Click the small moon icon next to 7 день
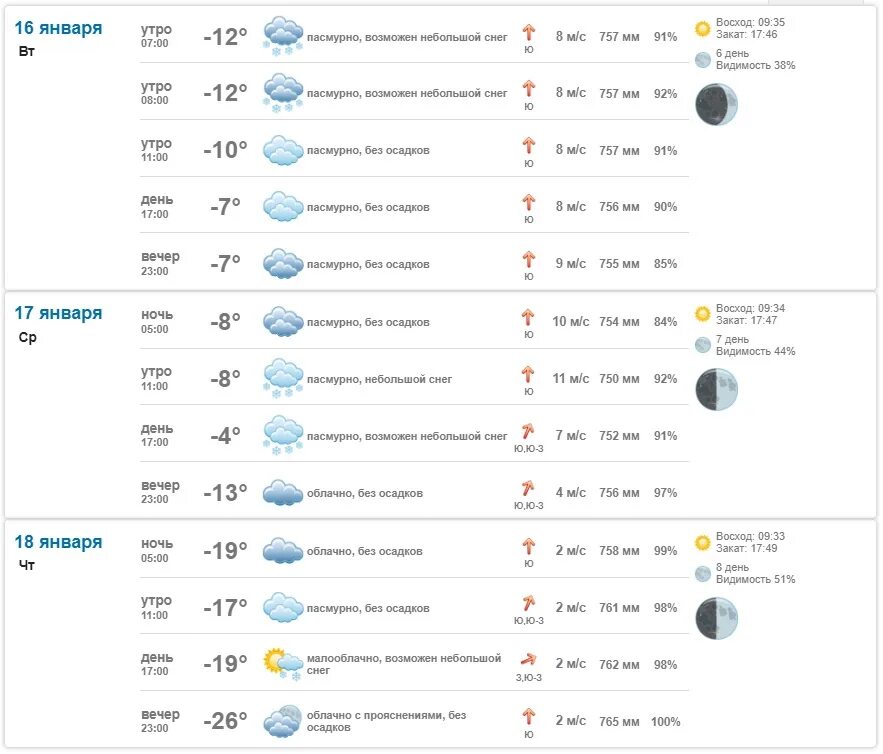The image size is (883, 754). 702,345
